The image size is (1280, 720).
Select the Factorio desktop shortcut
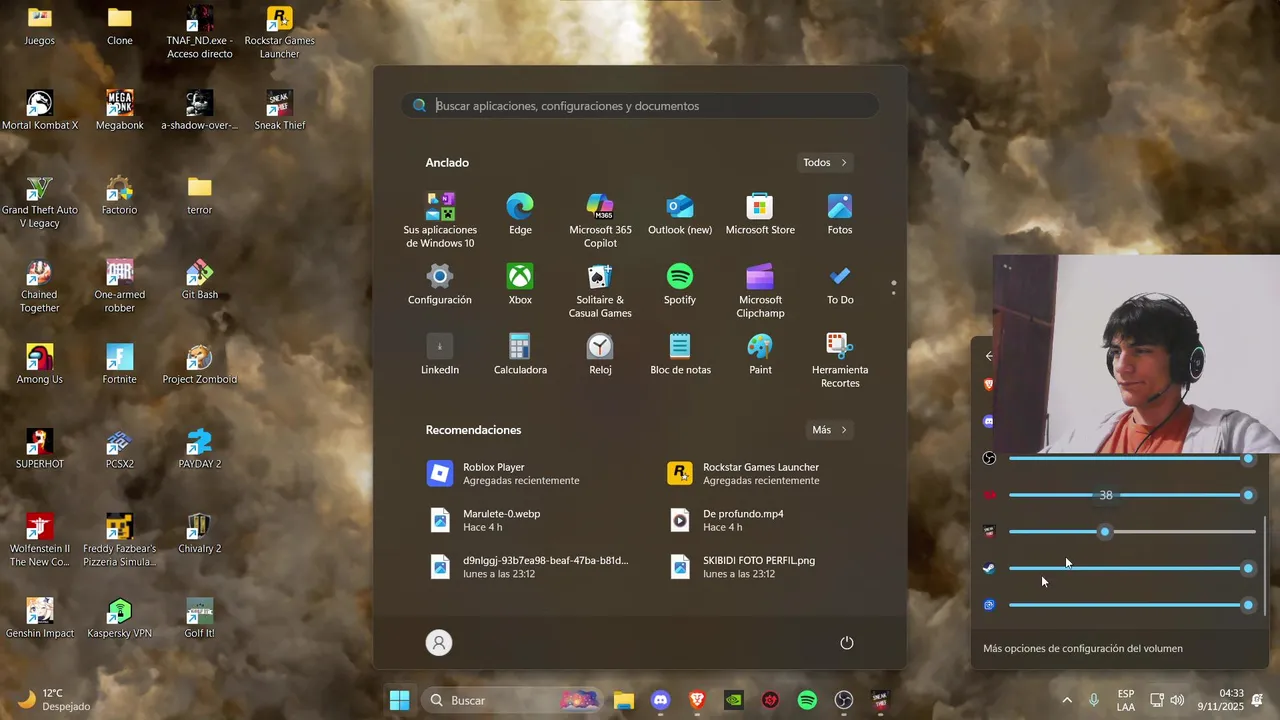pyautogui.click(x=120, y=195)
